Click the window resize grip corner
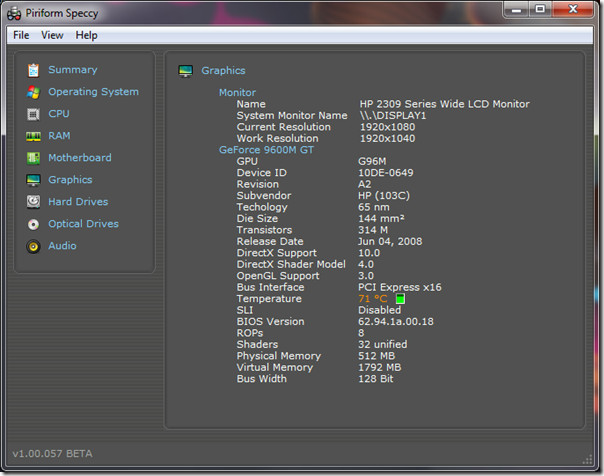 click(x=587, y=459)
